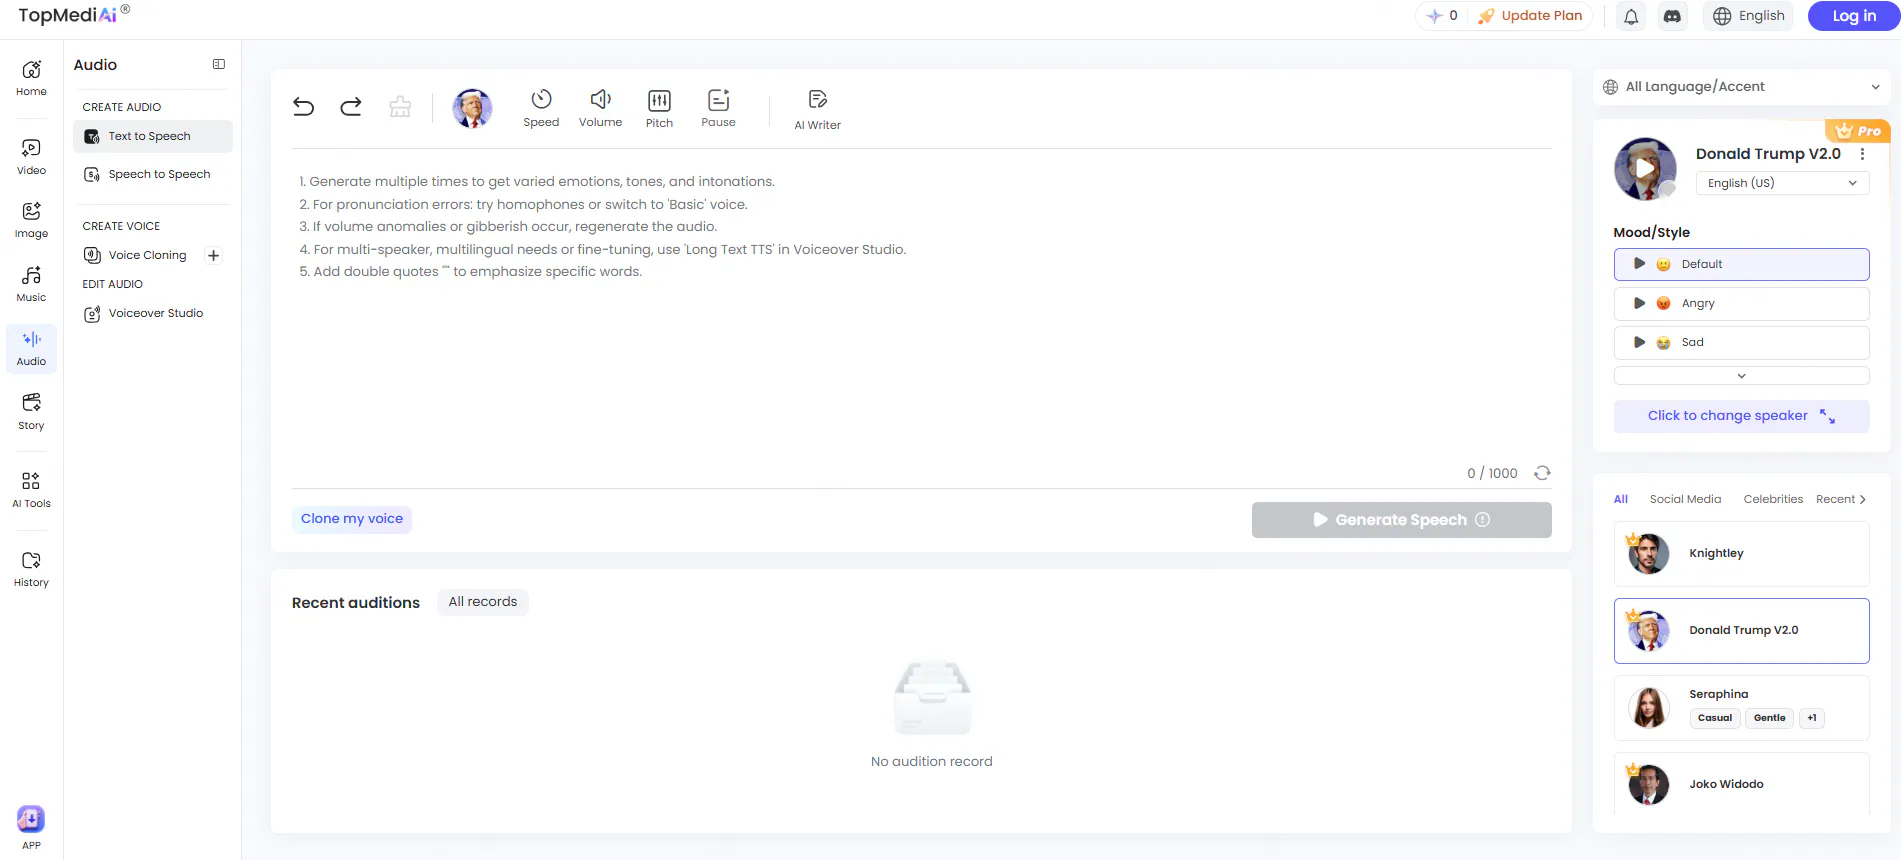Open the AI Writer tool
Image resolution: width=1901 pixels, height=860 pixels.
(x=817, y=110)
